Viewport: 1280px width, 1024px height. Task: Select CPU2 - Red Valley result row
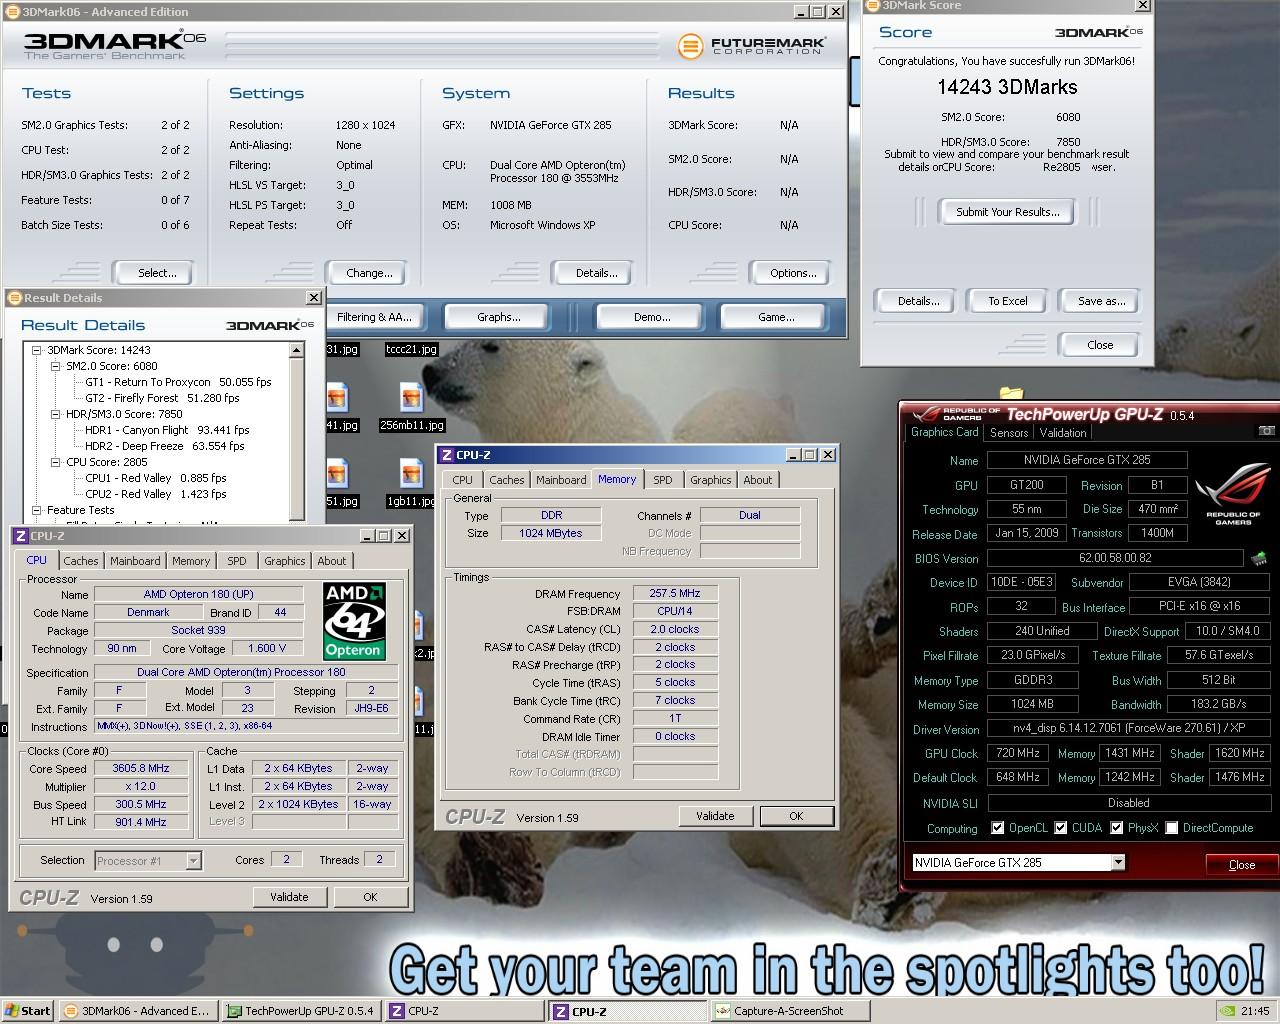pyautogui.click(x=155, y=494)
